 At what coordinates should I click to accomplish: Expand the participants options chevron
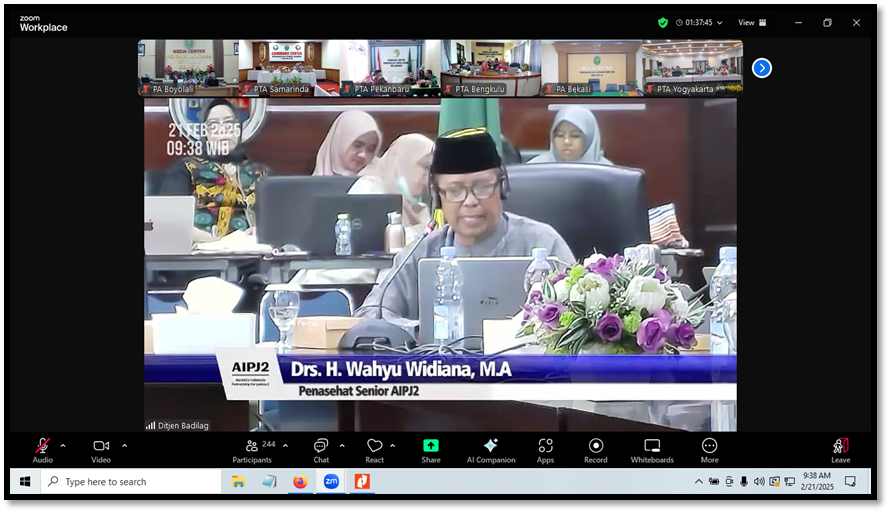coord(285,445)
